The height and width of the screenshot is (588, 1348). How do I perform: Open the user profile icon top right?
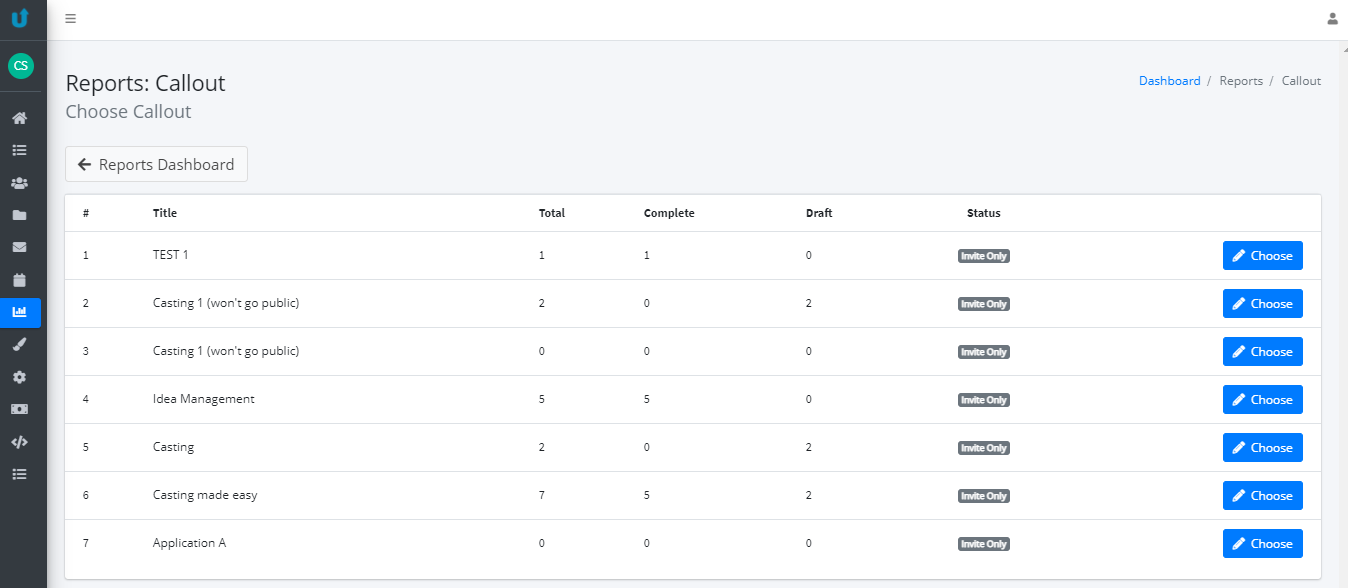[x=1332, y=18]
